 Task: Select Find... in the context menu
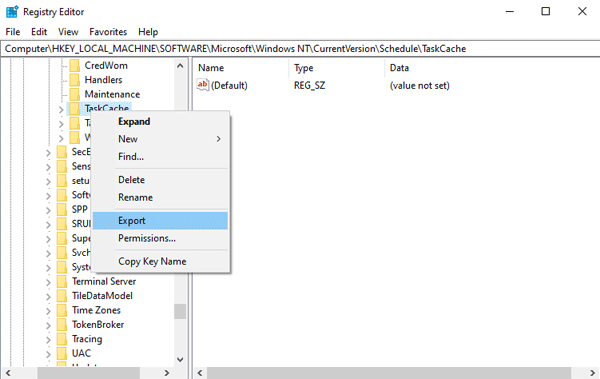[160, 157]
